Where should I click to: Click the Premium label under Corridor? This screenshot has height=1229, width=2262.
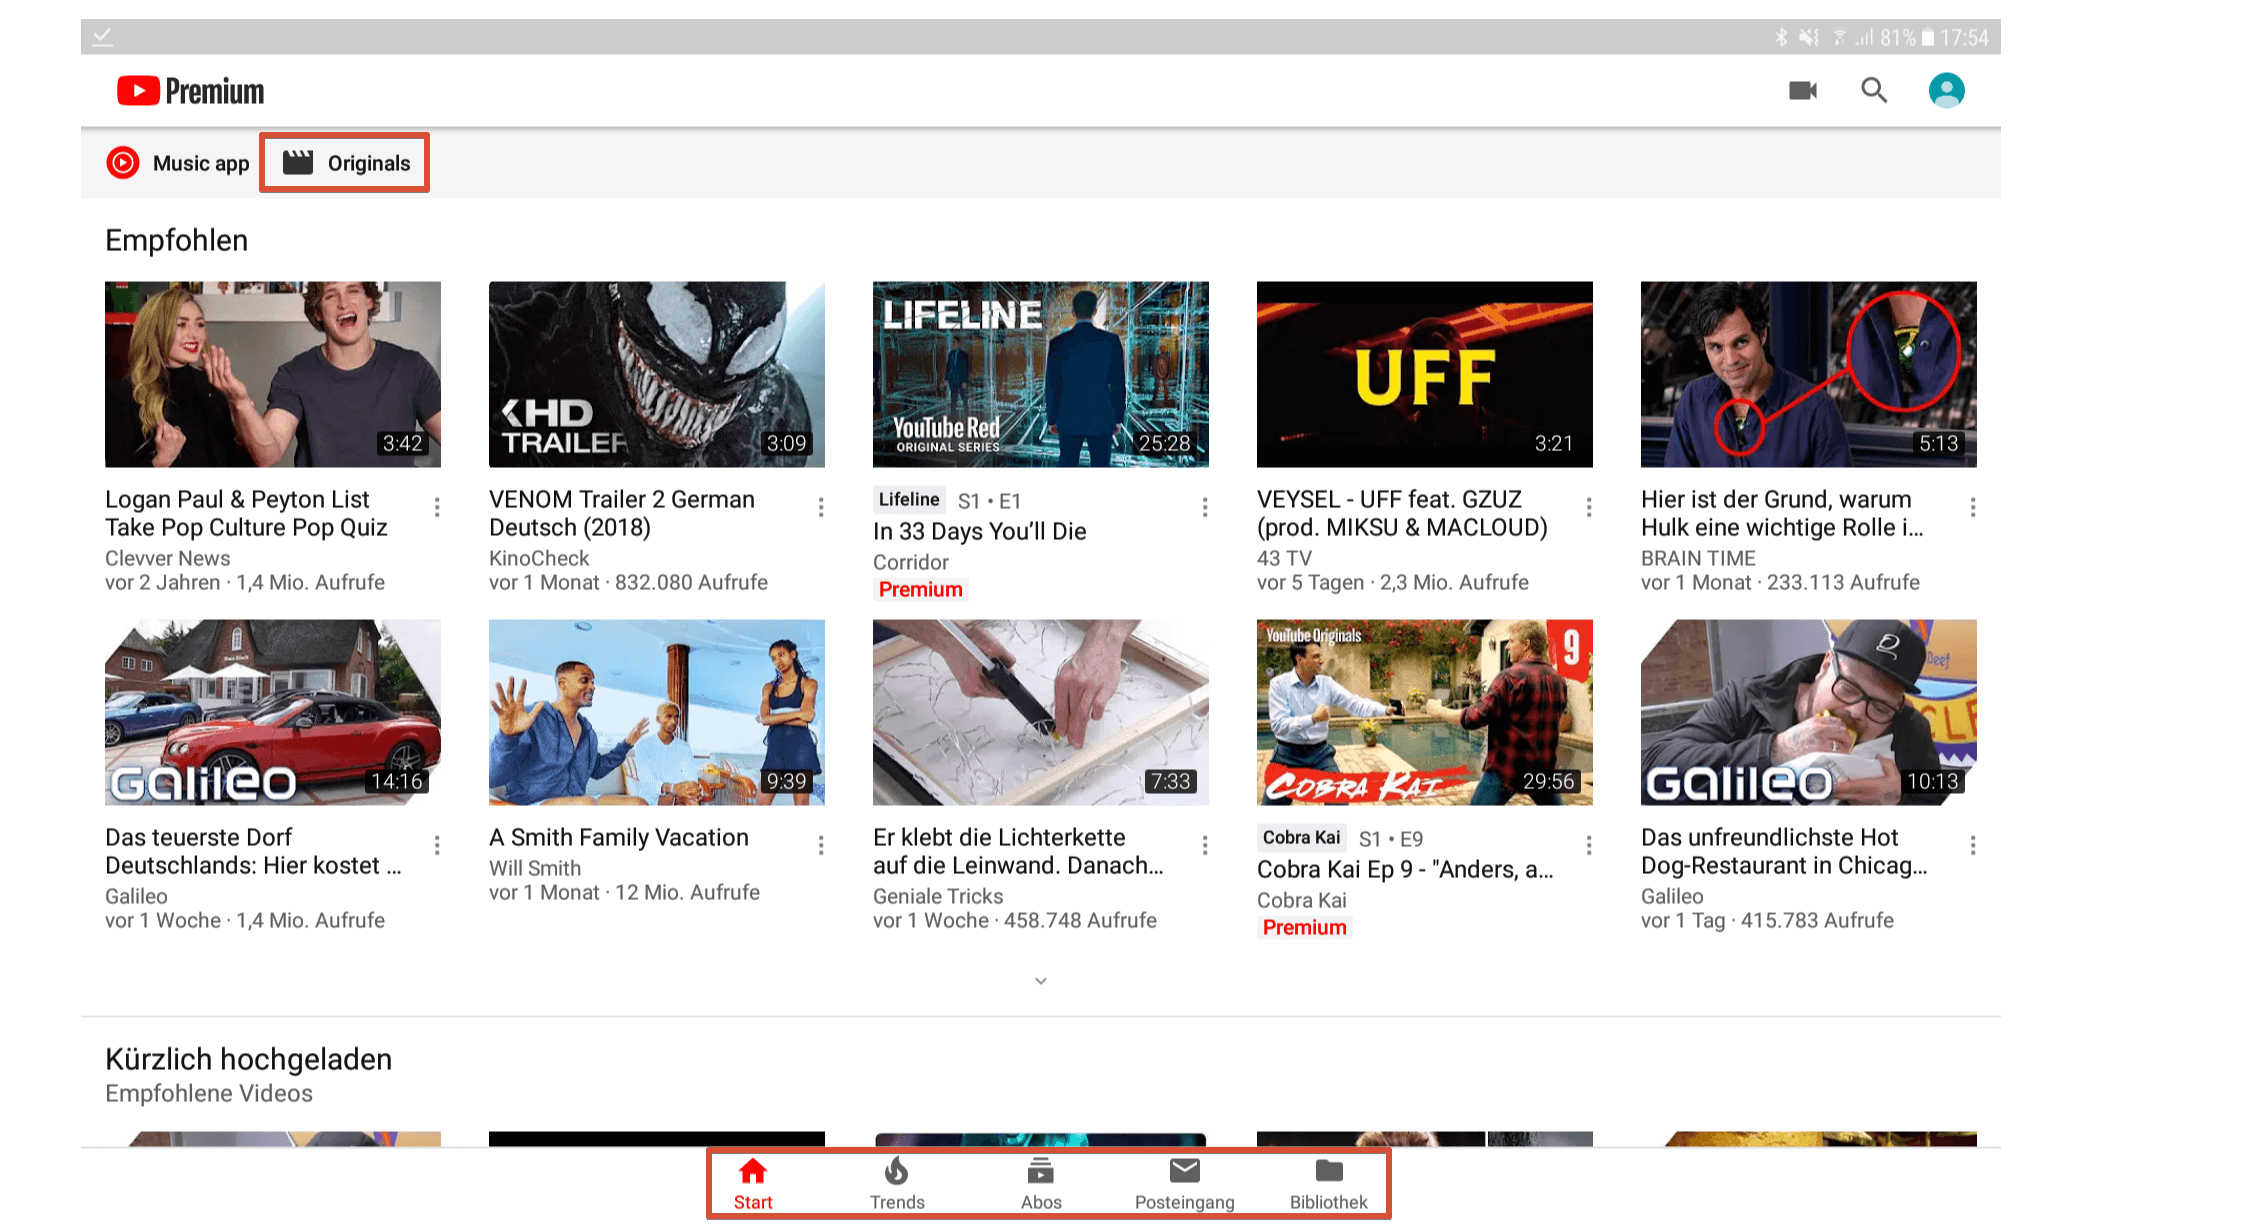coord(920,589)
